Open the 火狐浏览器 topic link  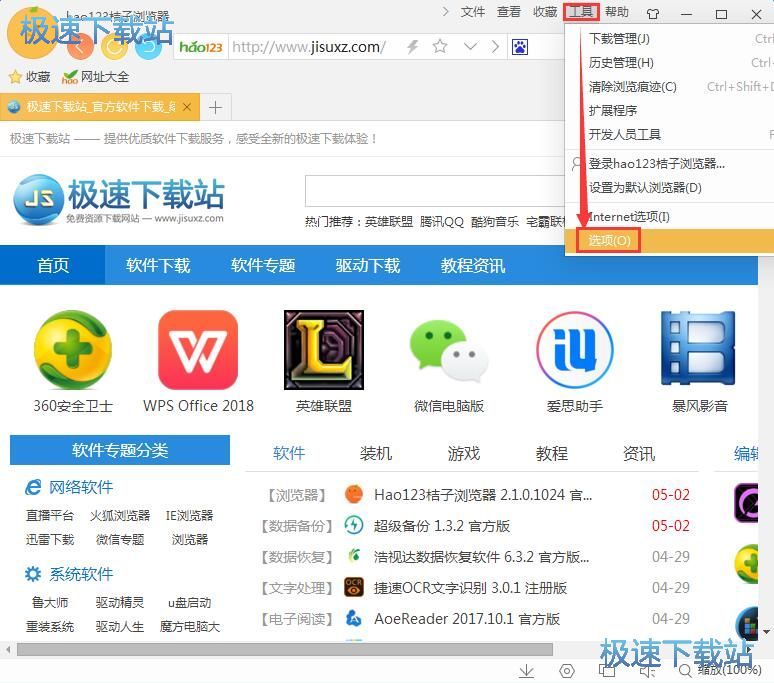pyautogui.click(x=120, y=515)
